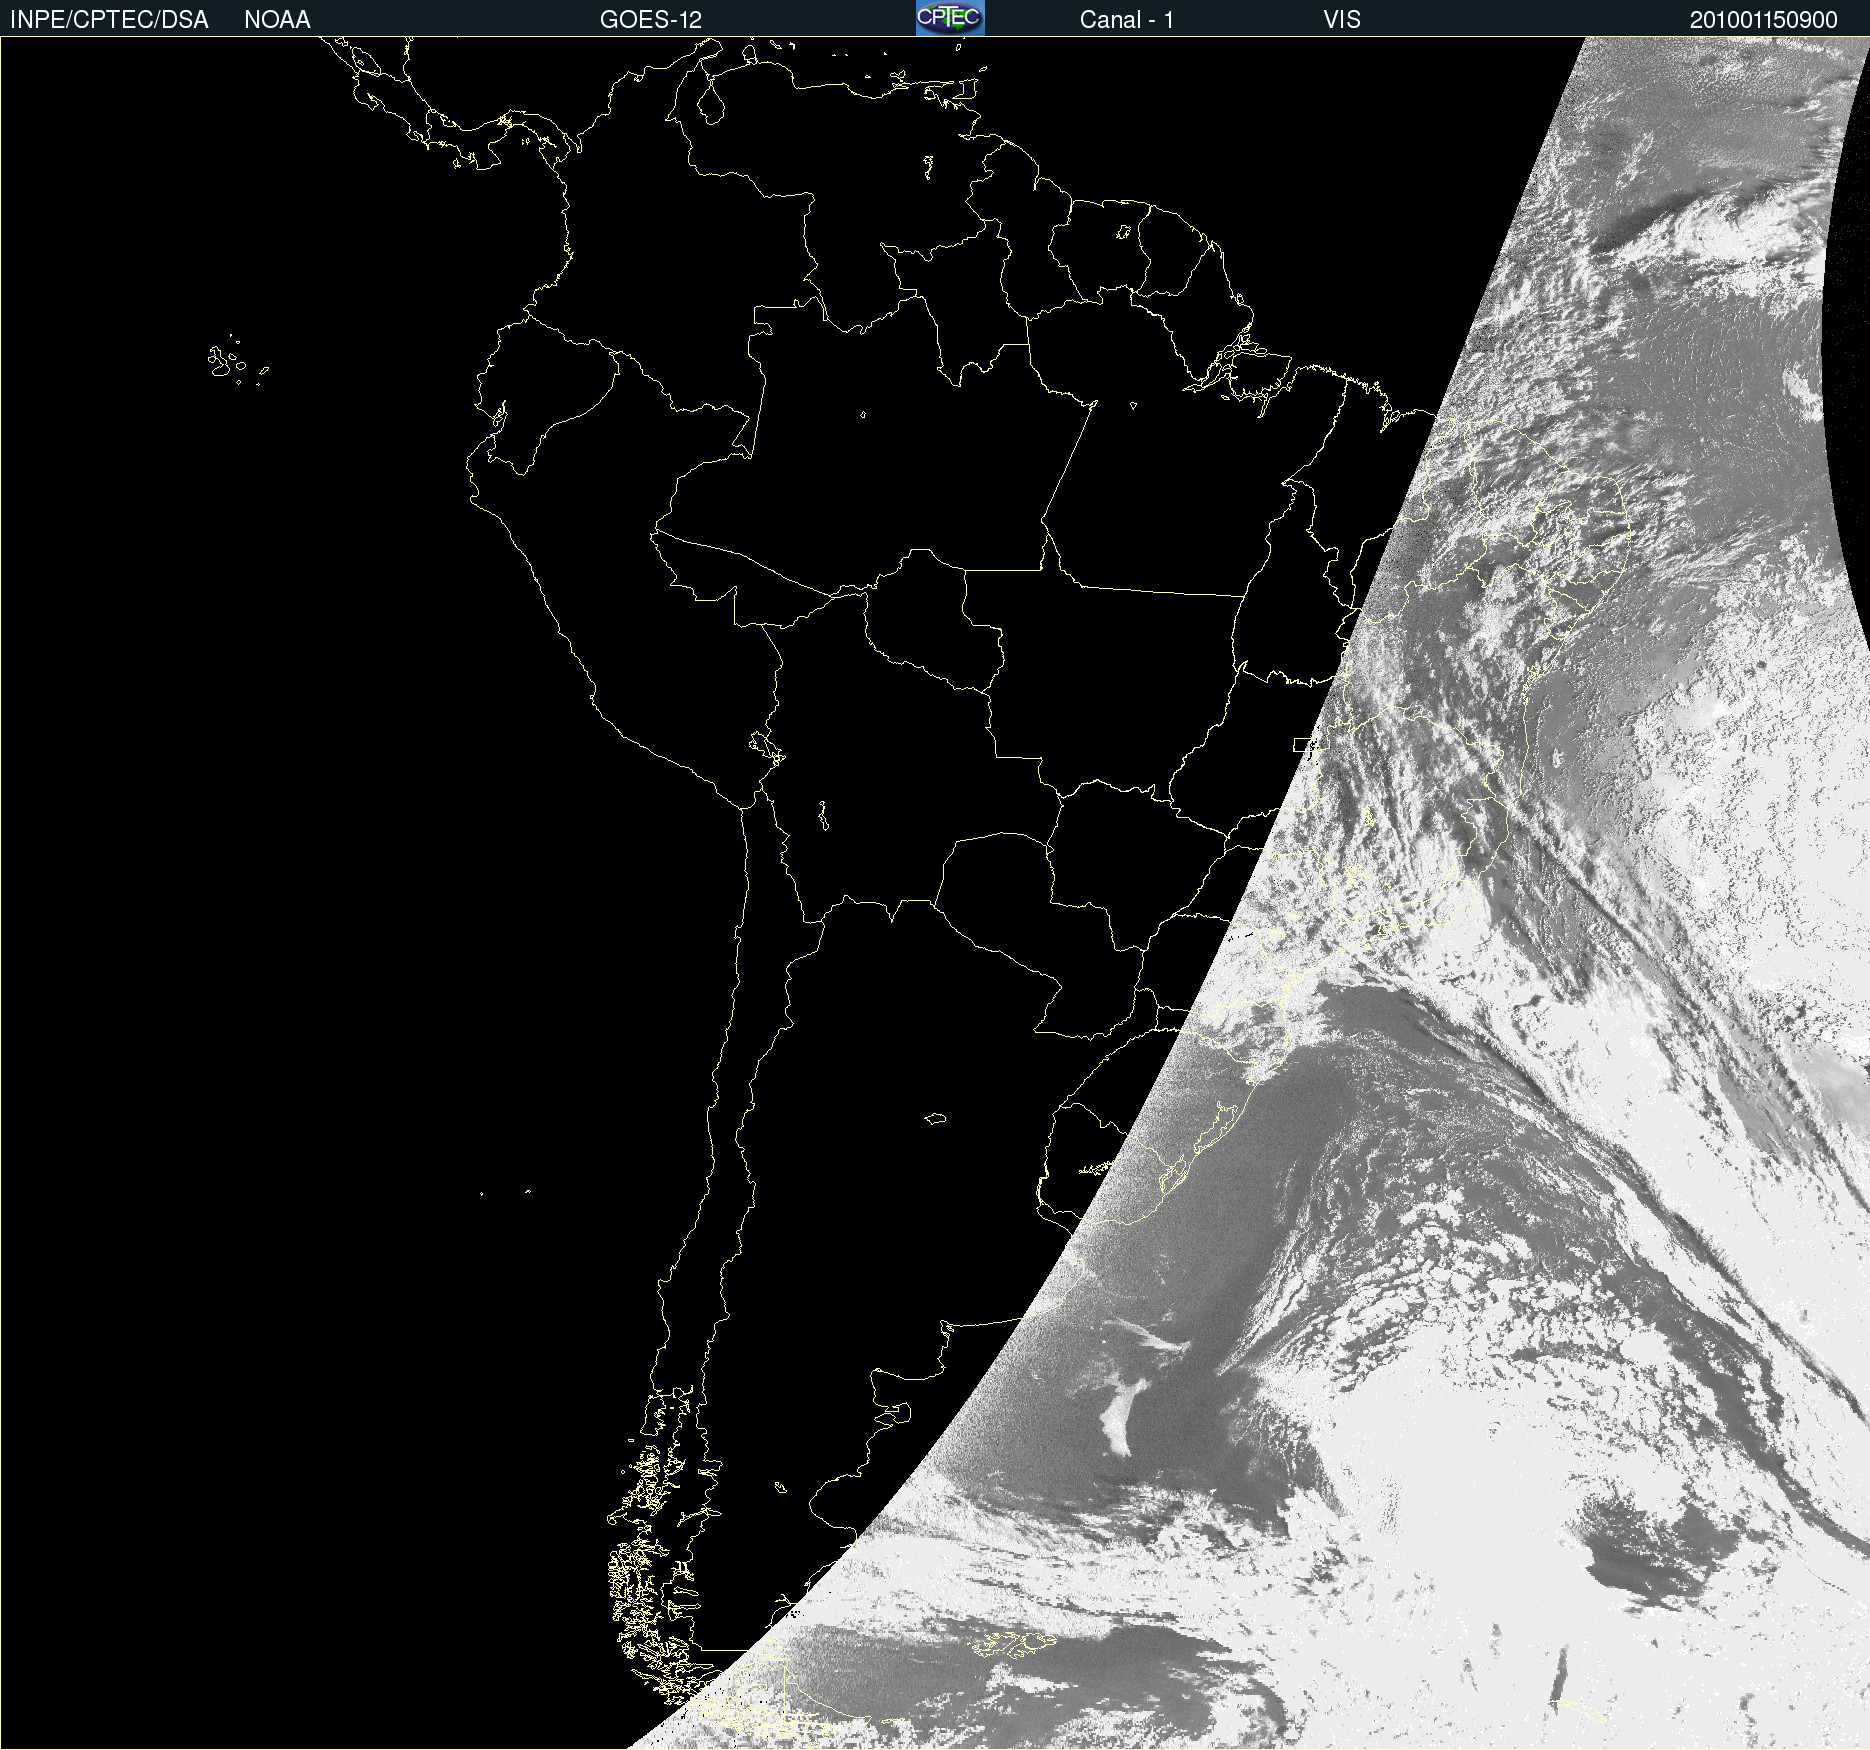
Task: Click the INPE/CPTEC/DSA header text
Action: click(x=109, y=20)
